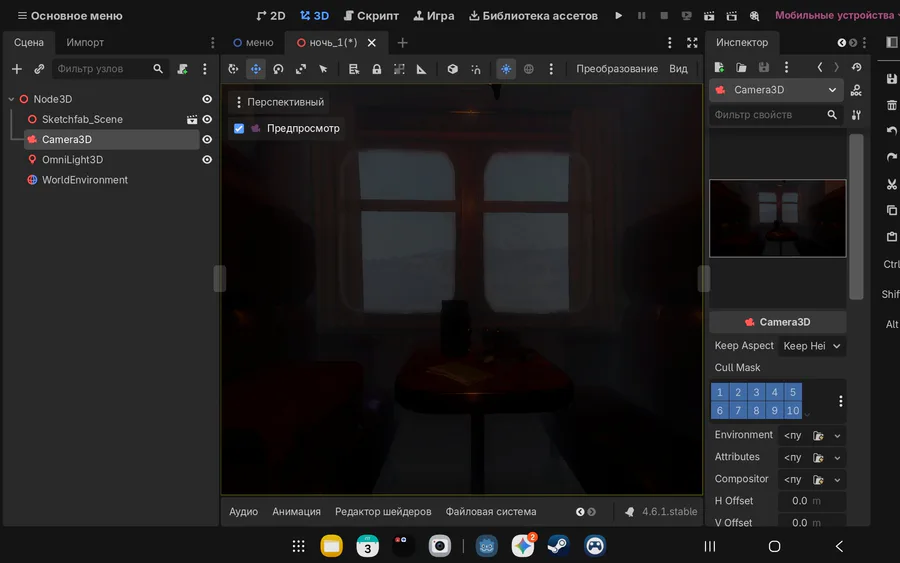Open sun and environment settings dots
Screen dimensions: 900x563
click(551, 69)
